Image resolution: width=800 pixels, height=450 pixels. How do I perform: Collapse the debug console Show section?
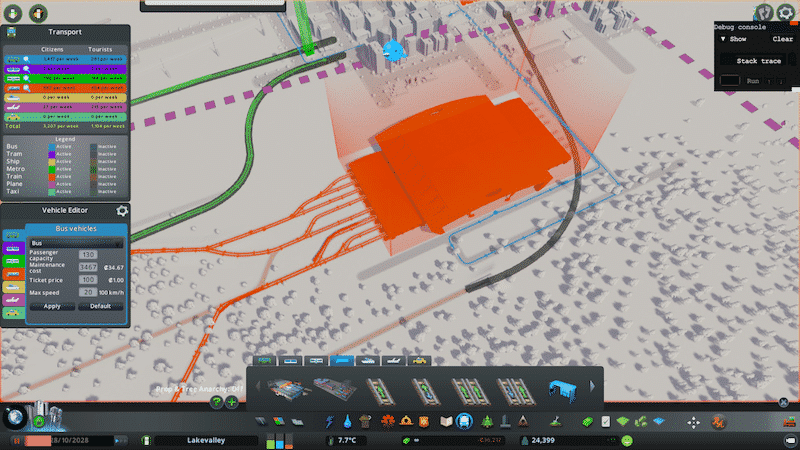(x=723, y=39)
